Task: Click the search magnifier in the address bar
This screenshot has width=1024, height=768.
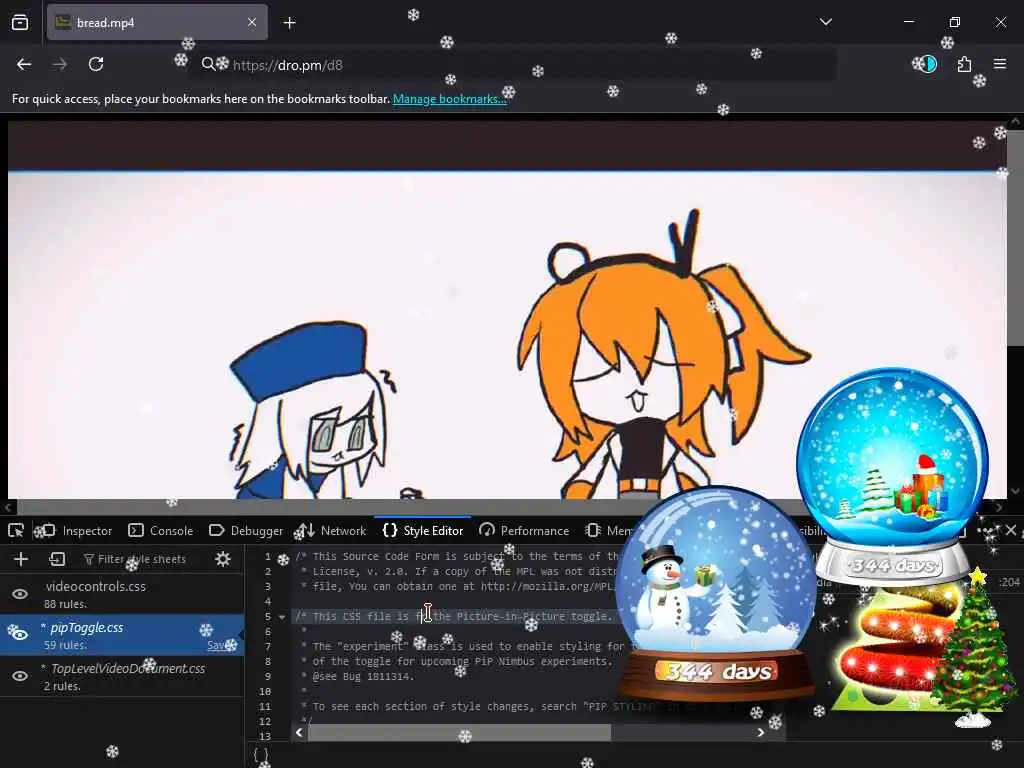Action: [208, 64]
